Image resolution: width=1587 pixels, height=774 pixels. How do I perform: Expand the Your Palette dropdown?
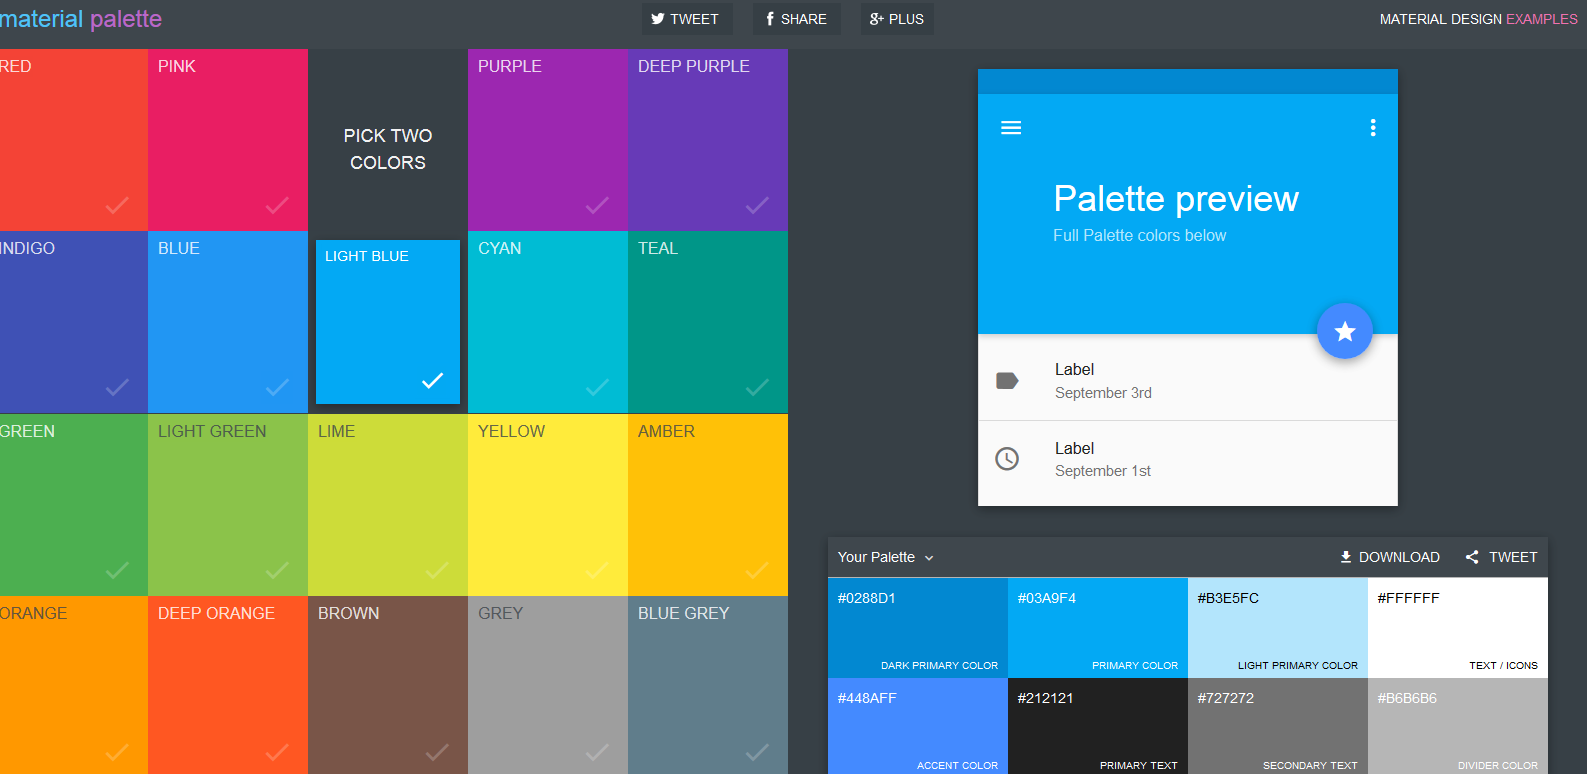[x=886, y=557]
